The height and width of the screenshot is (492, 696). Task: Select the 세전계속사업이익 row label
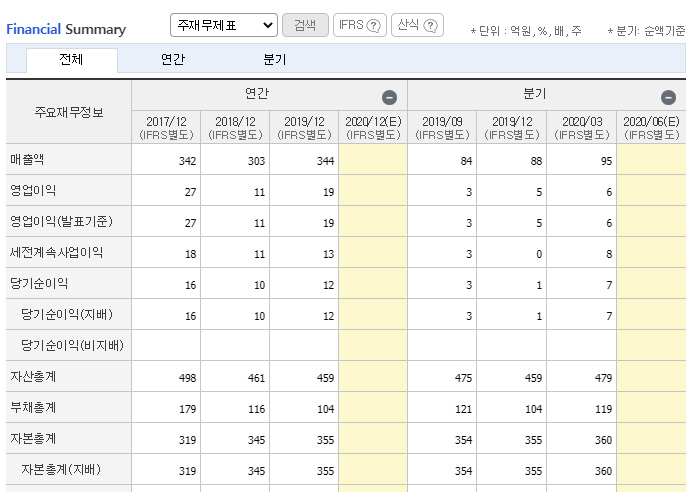click(56, 252)
